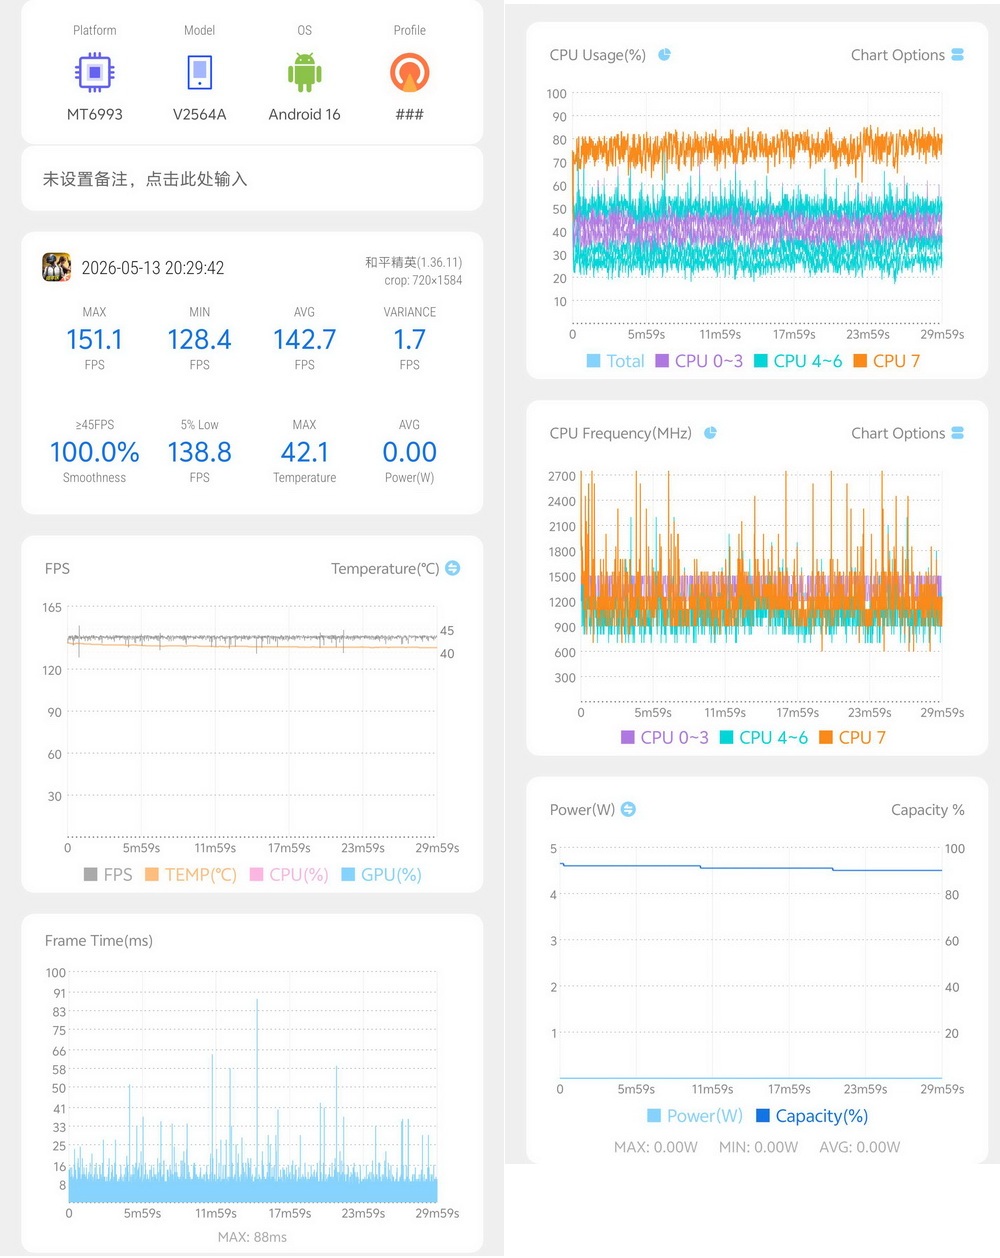
Task: Open Chart Options icon in CPU Usage panel
Action: coord(957,55)
